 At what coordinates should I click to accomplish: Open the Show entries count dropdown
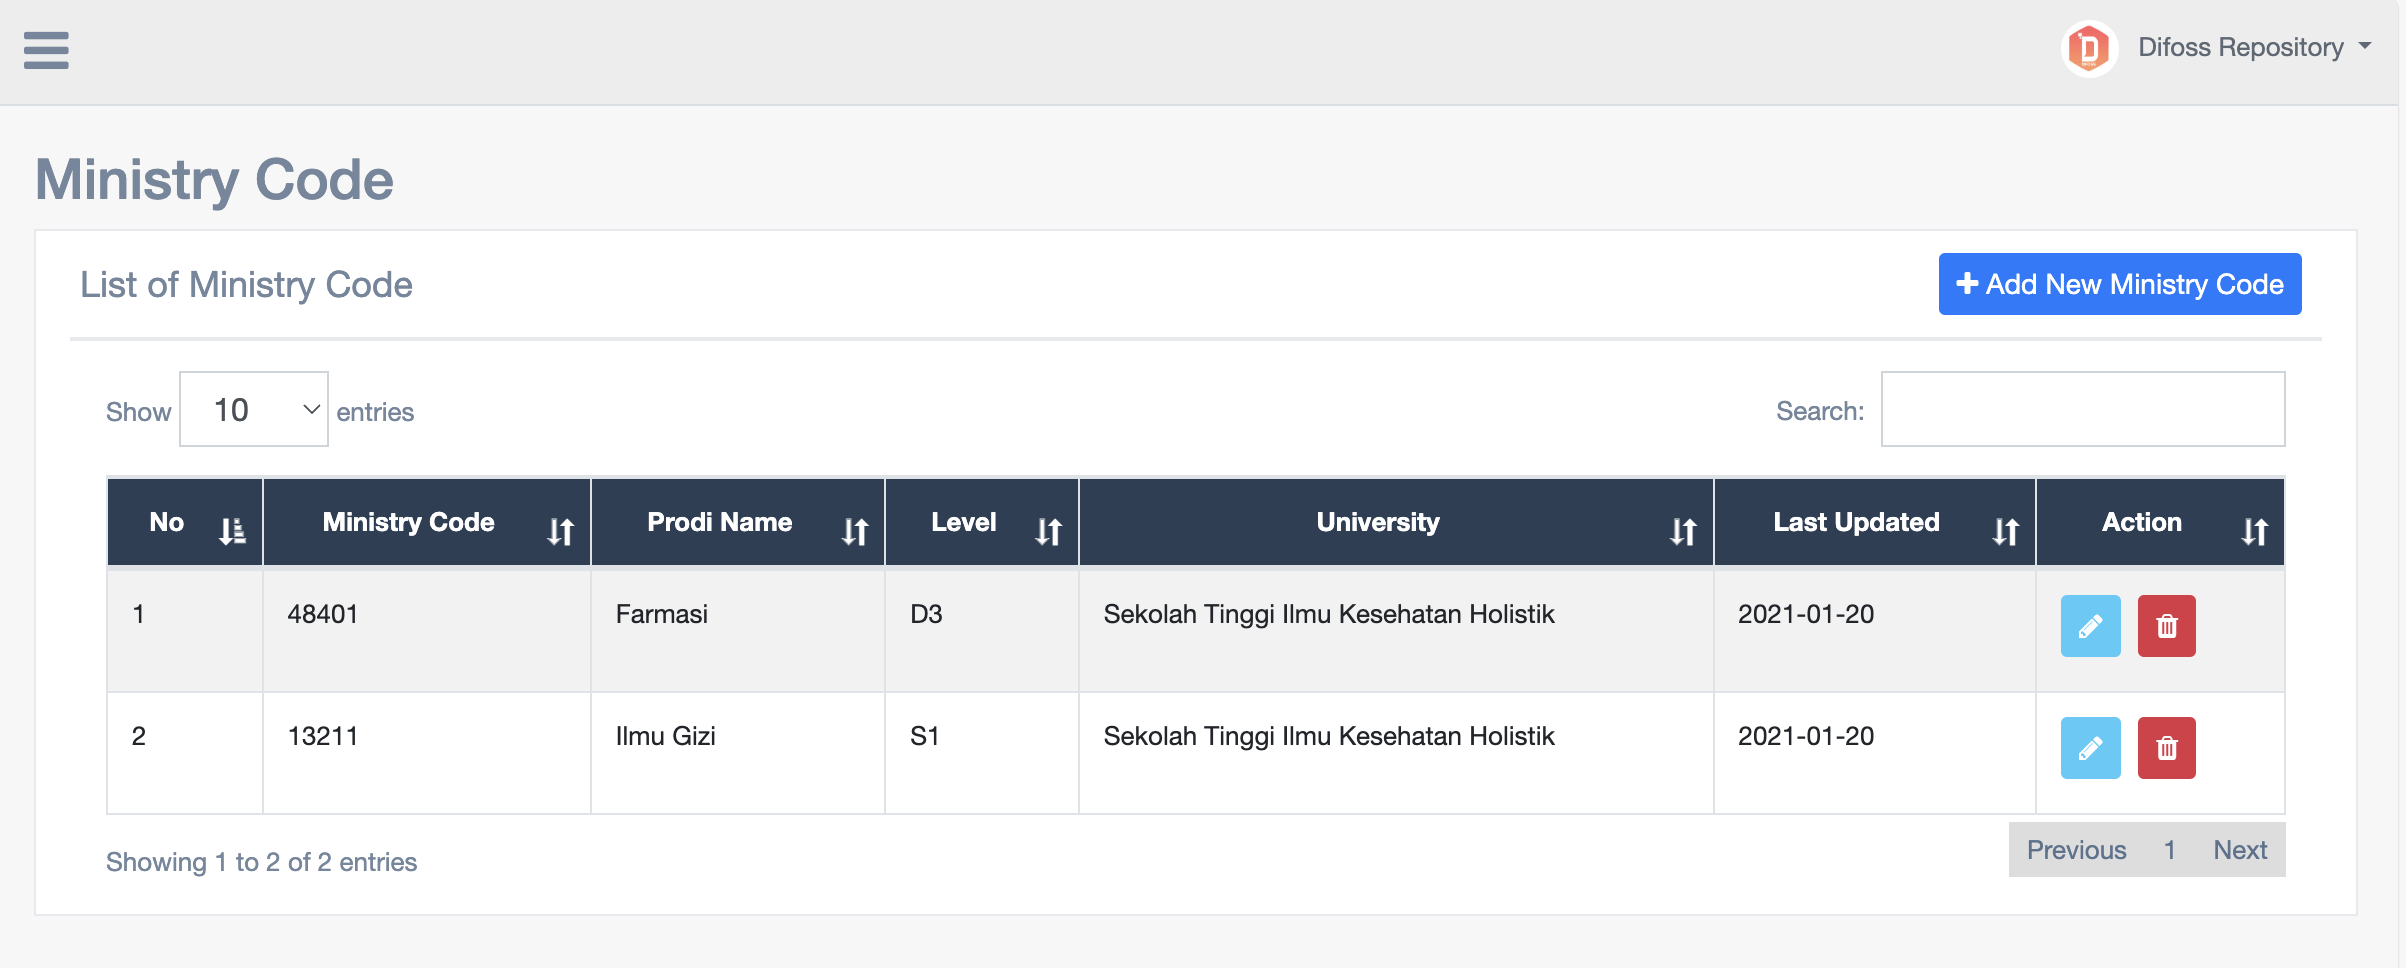click(254, 410)
